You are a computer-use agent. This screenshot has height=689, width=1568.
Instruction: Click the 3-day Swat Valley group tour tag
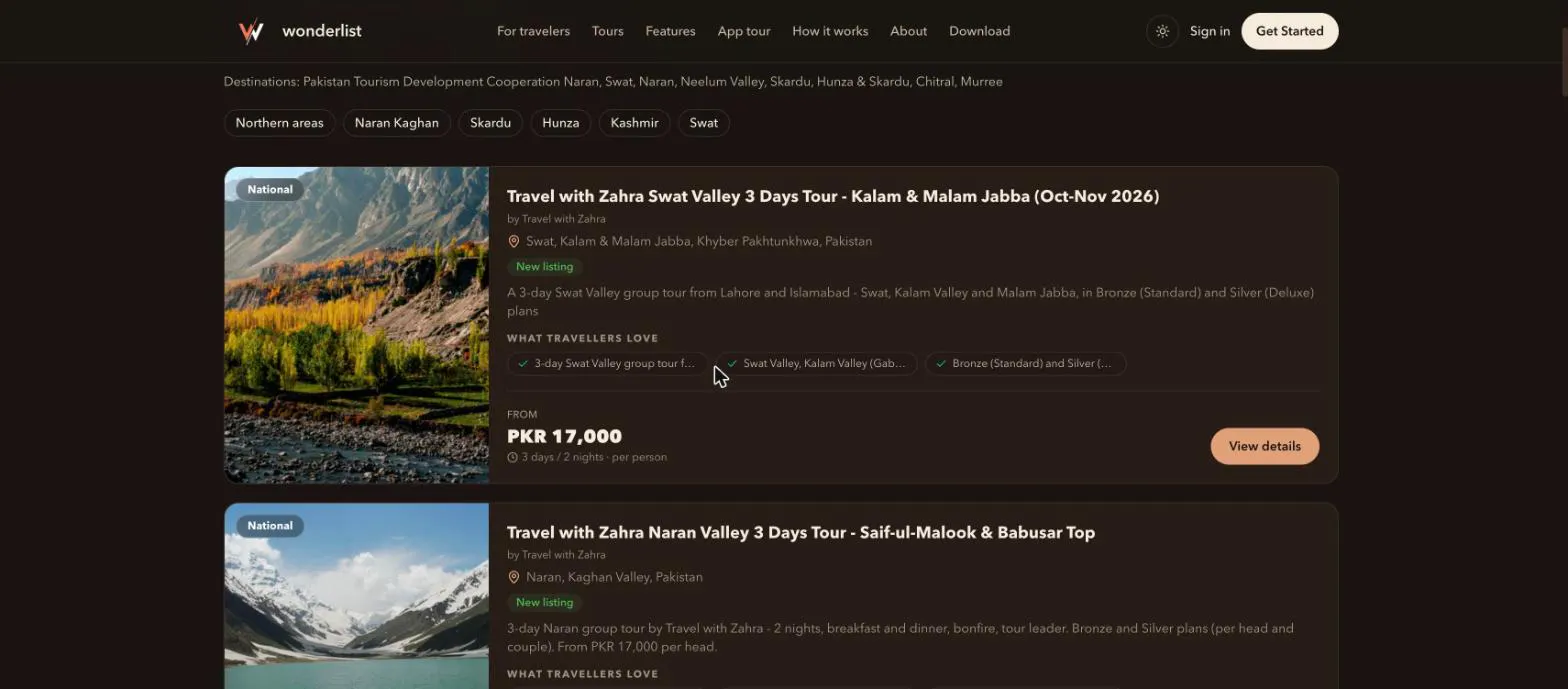608,364
